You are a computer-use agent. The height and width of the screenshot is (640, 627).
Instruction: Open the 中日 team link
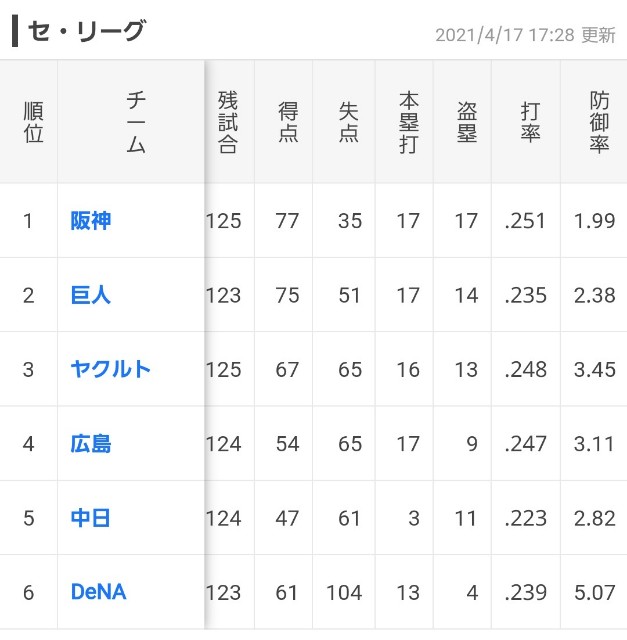tap(91, 518)
